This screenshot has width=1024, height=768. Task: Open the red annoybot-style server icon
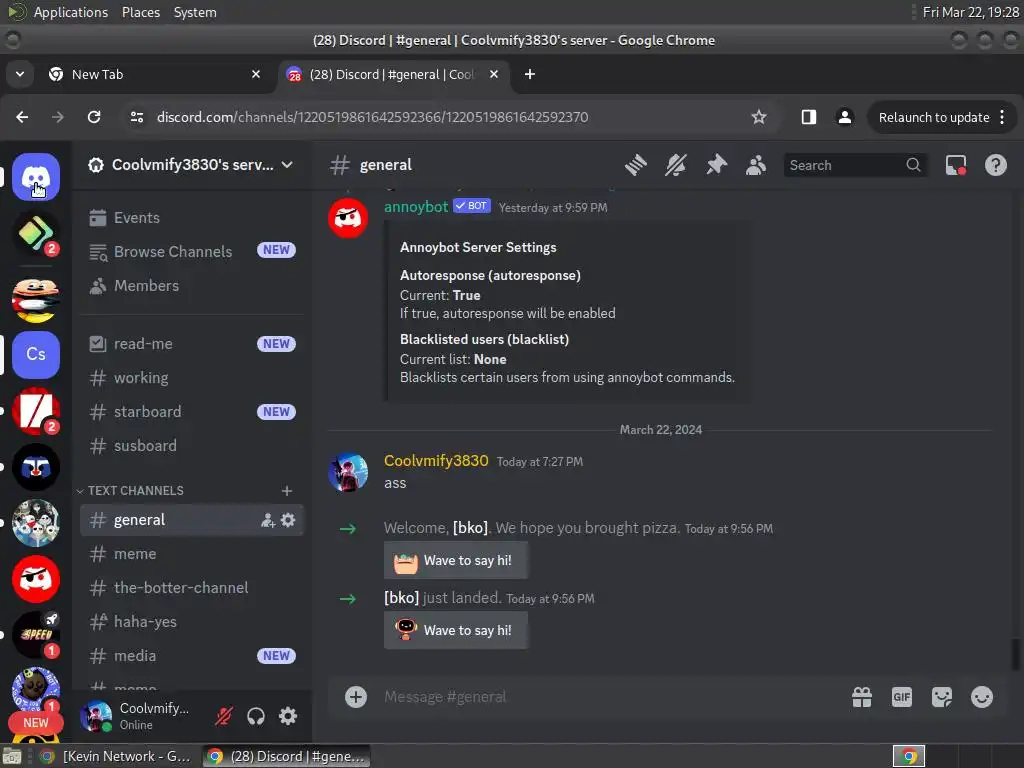(x=36, y=579)
